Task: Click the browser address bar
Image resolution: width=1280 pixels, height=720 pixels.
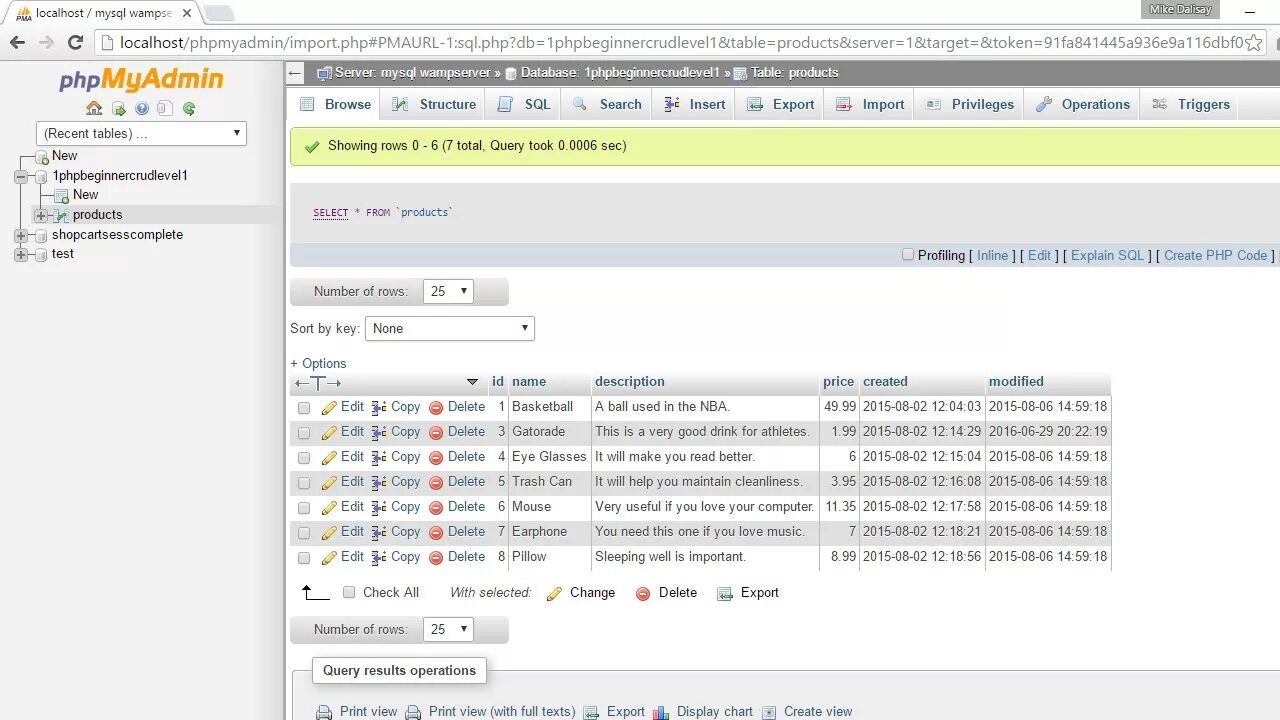Action: click(680, 42)
